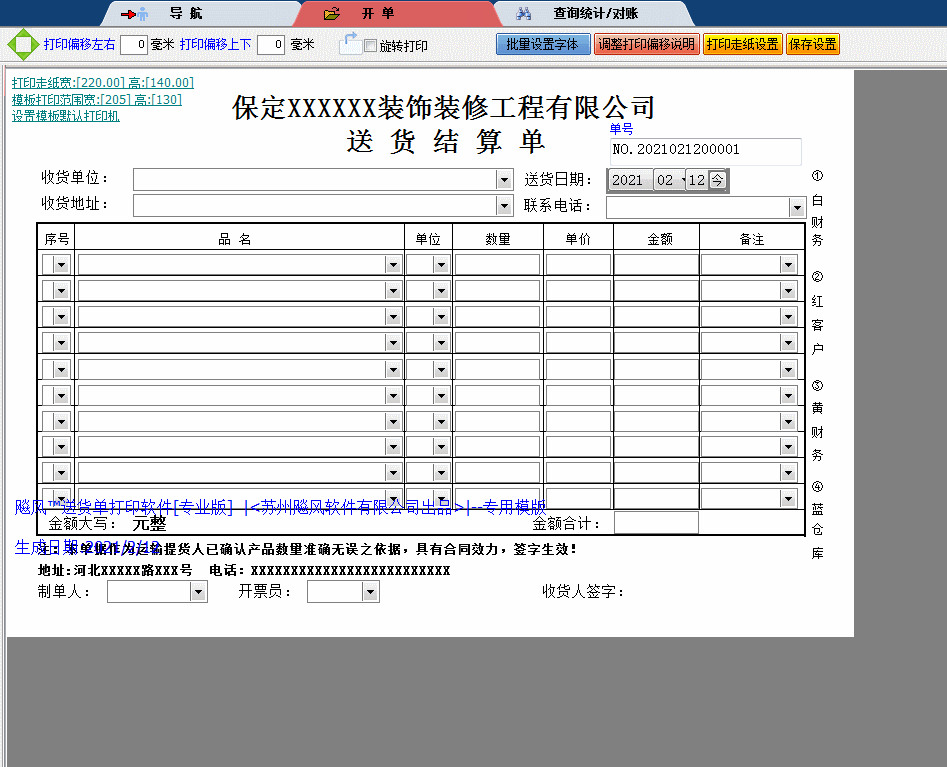Click the 金额合计 total field
The image size is (947, 767).
pyautogui.click(x=655, y=523)
